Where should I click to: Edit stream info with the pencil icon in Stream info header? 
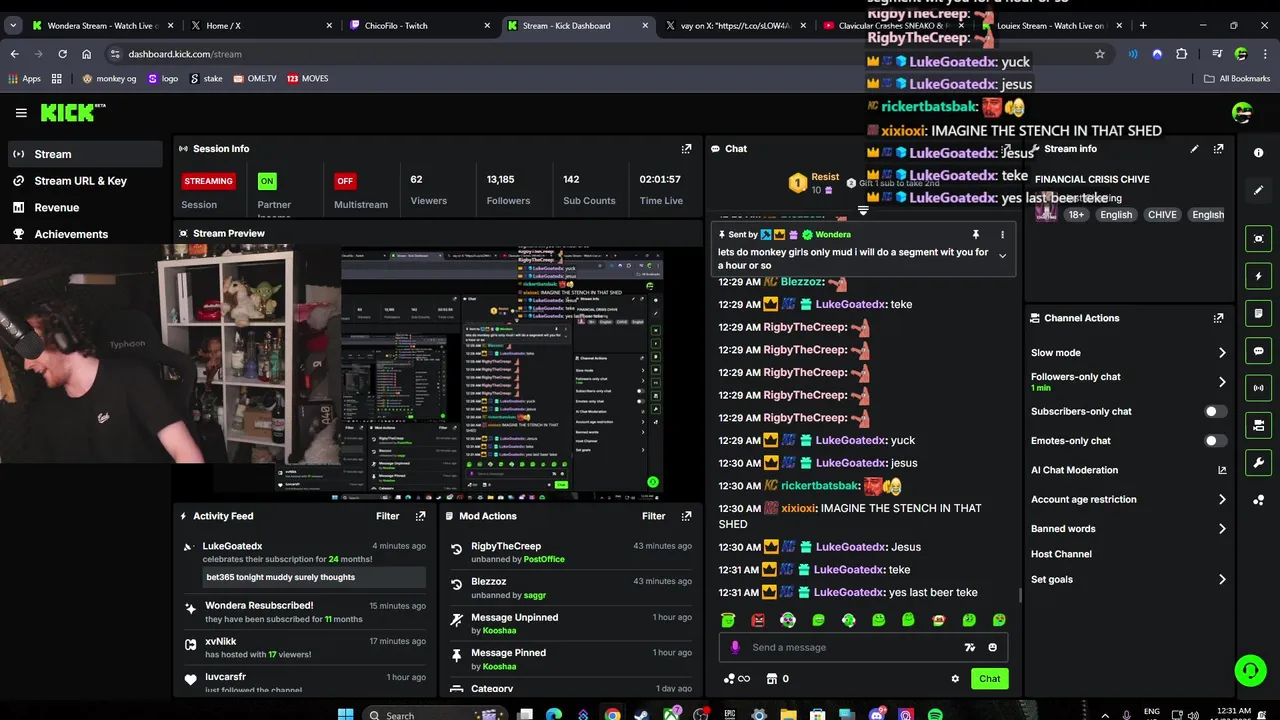coord(1194,149)
